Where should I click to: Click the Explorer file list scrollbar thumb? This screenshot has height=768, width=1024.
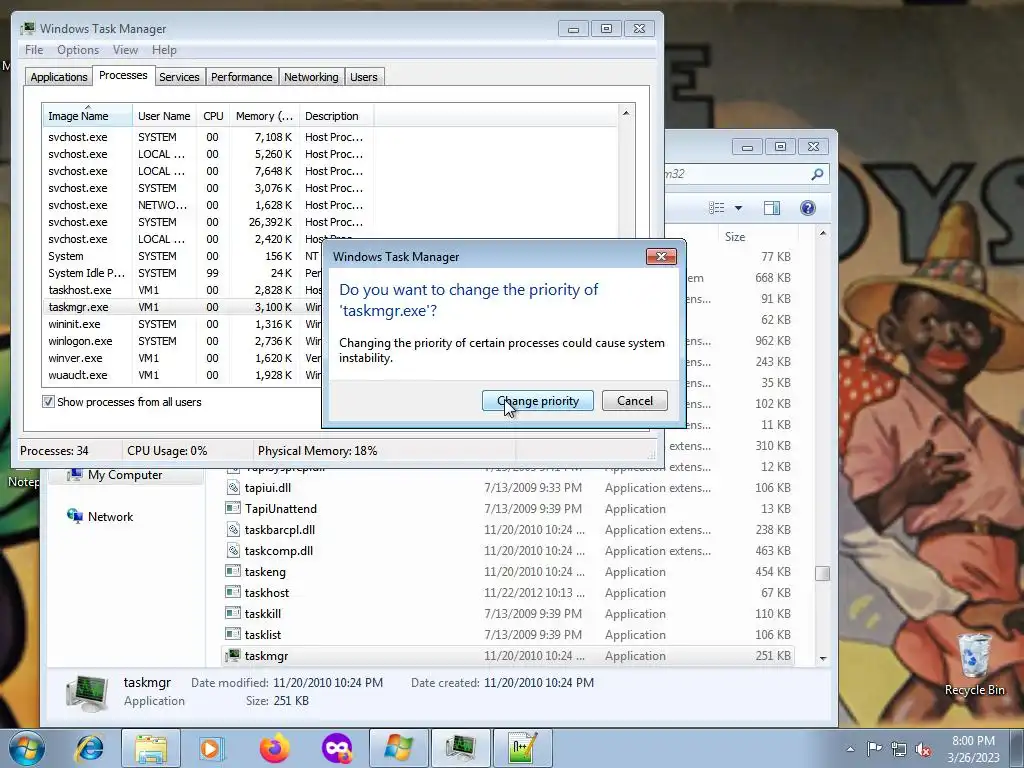pos(823,573)
